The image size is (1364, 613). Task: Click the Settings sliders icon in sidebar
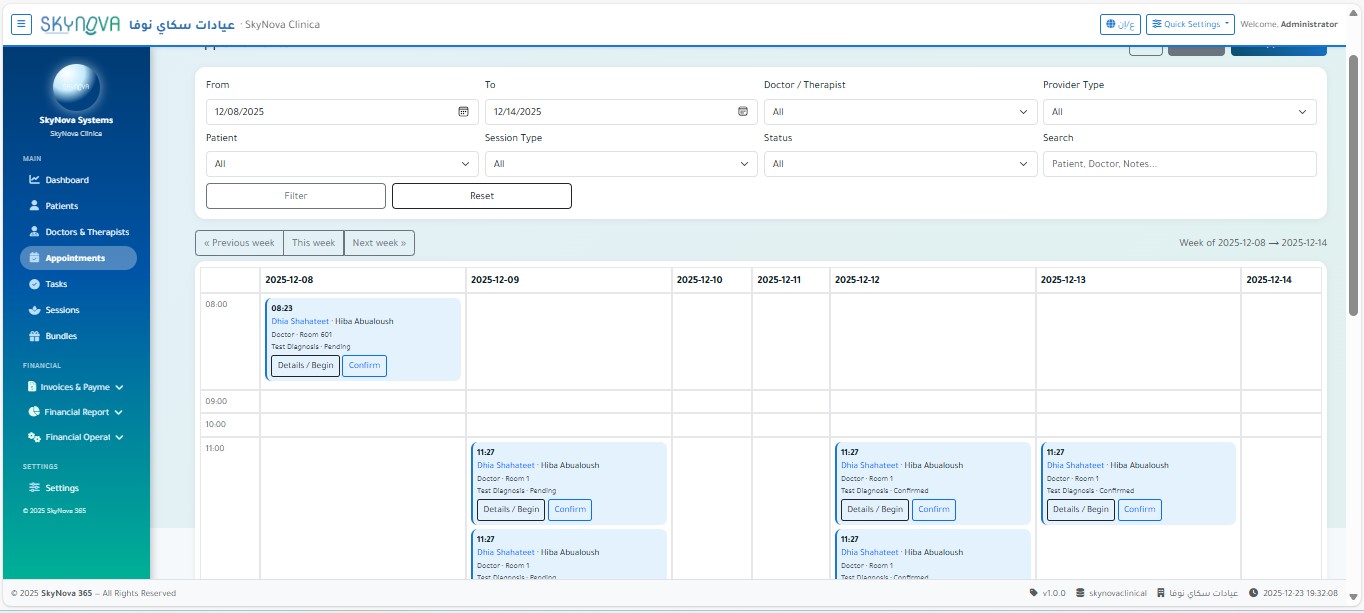click(34, 488)
